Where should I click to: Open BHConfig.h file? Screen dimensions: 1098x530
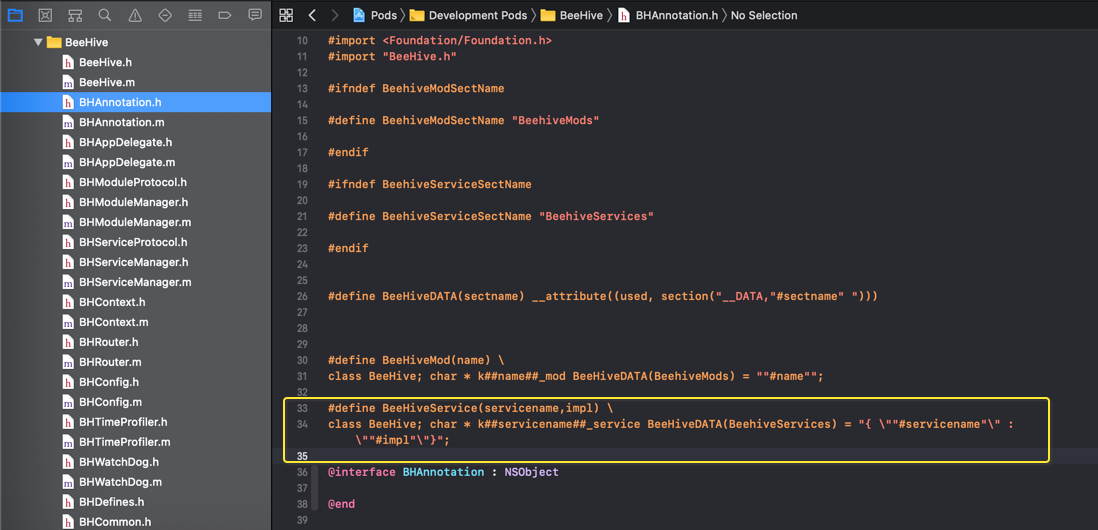tap(136, 382)
